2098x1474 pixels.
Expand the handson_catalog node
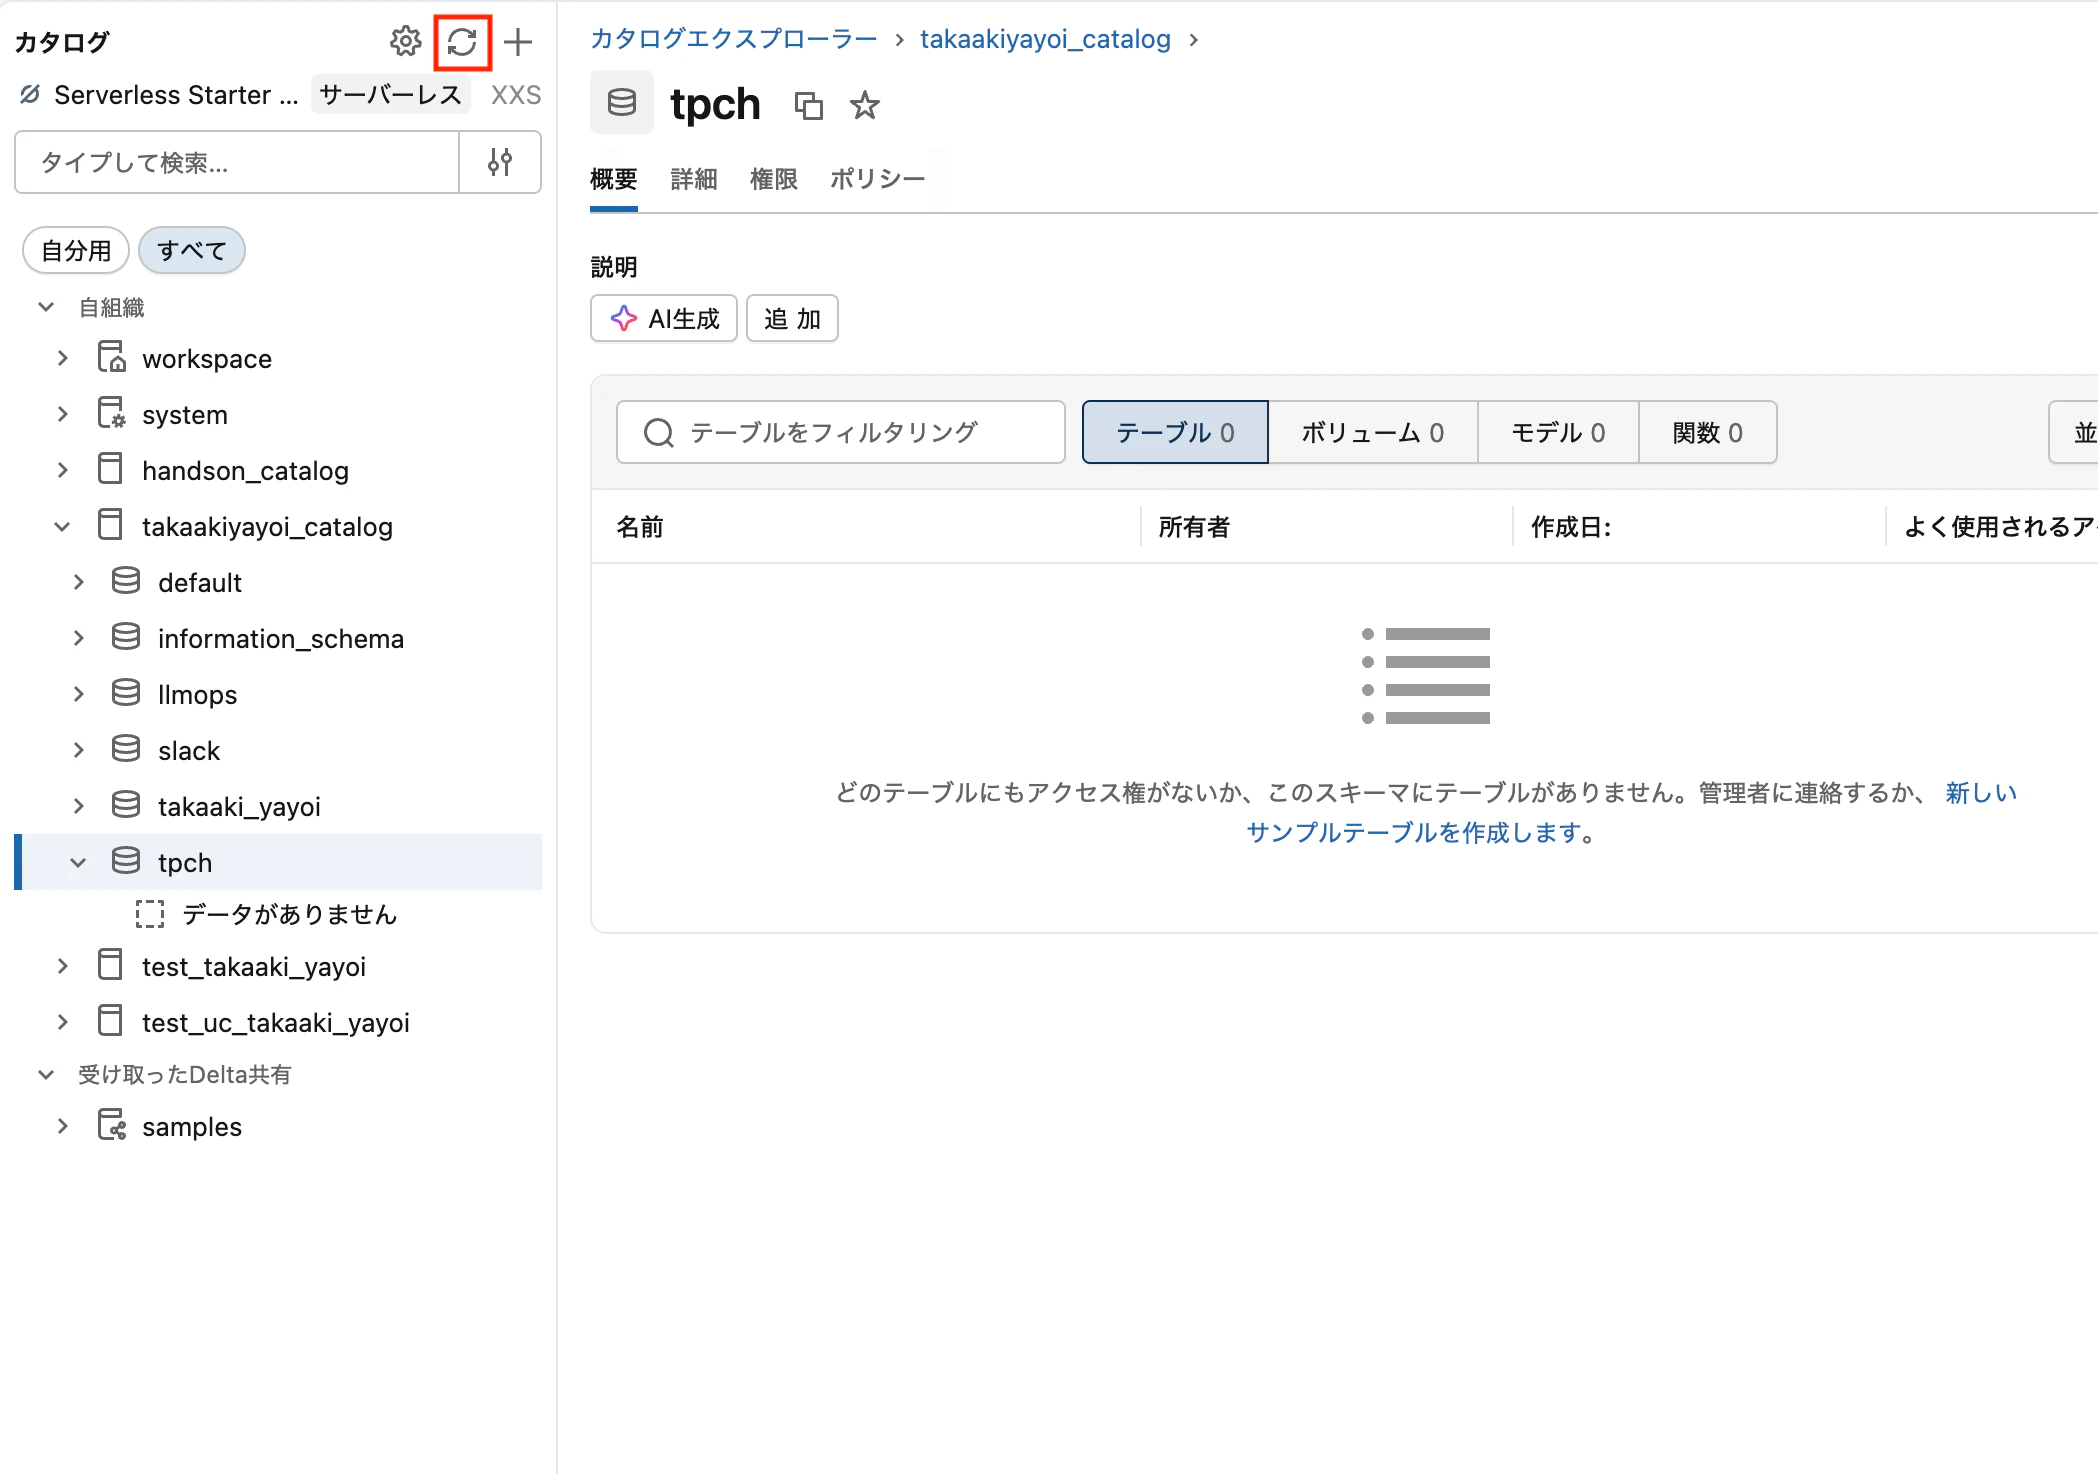click(63, 470)
